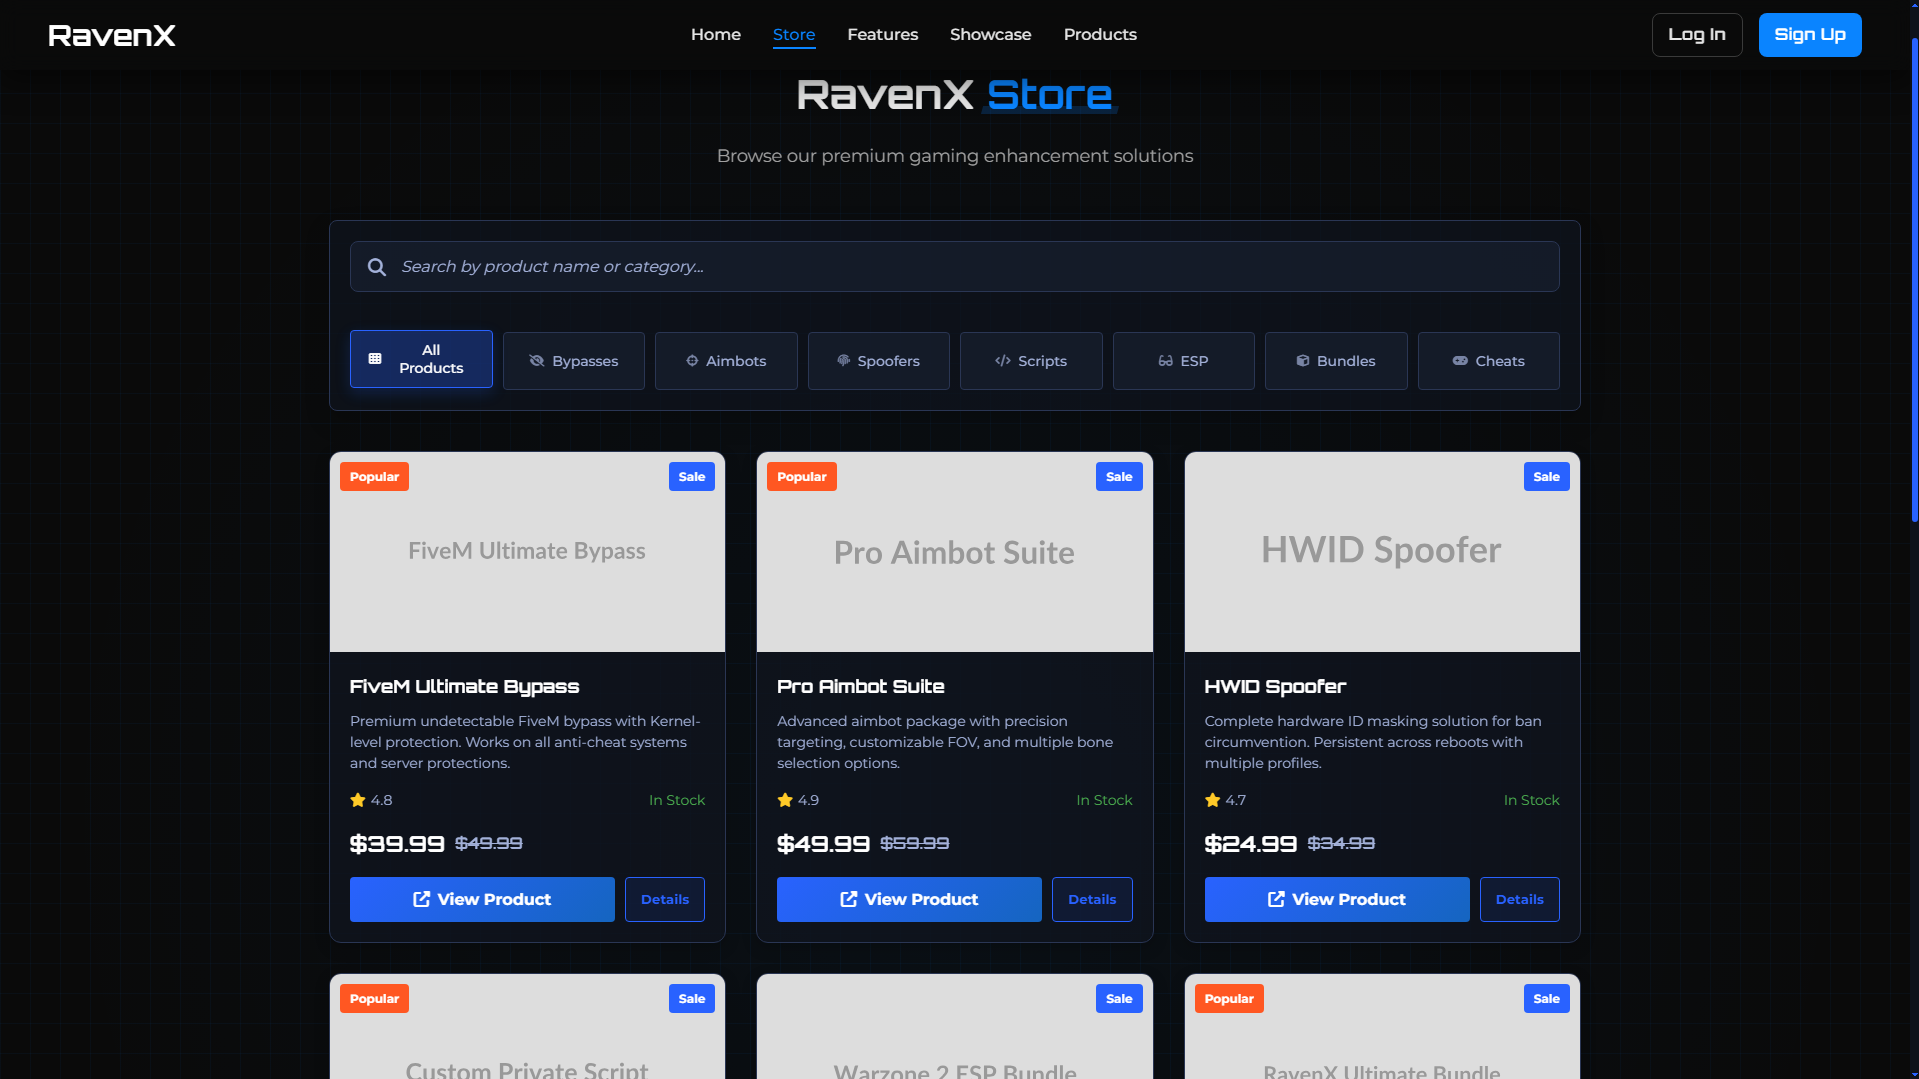Screen dimensions: 1919x1079
Task: Click the Popular badge on Custom Private Script
Action: click(x=374, y=999)
